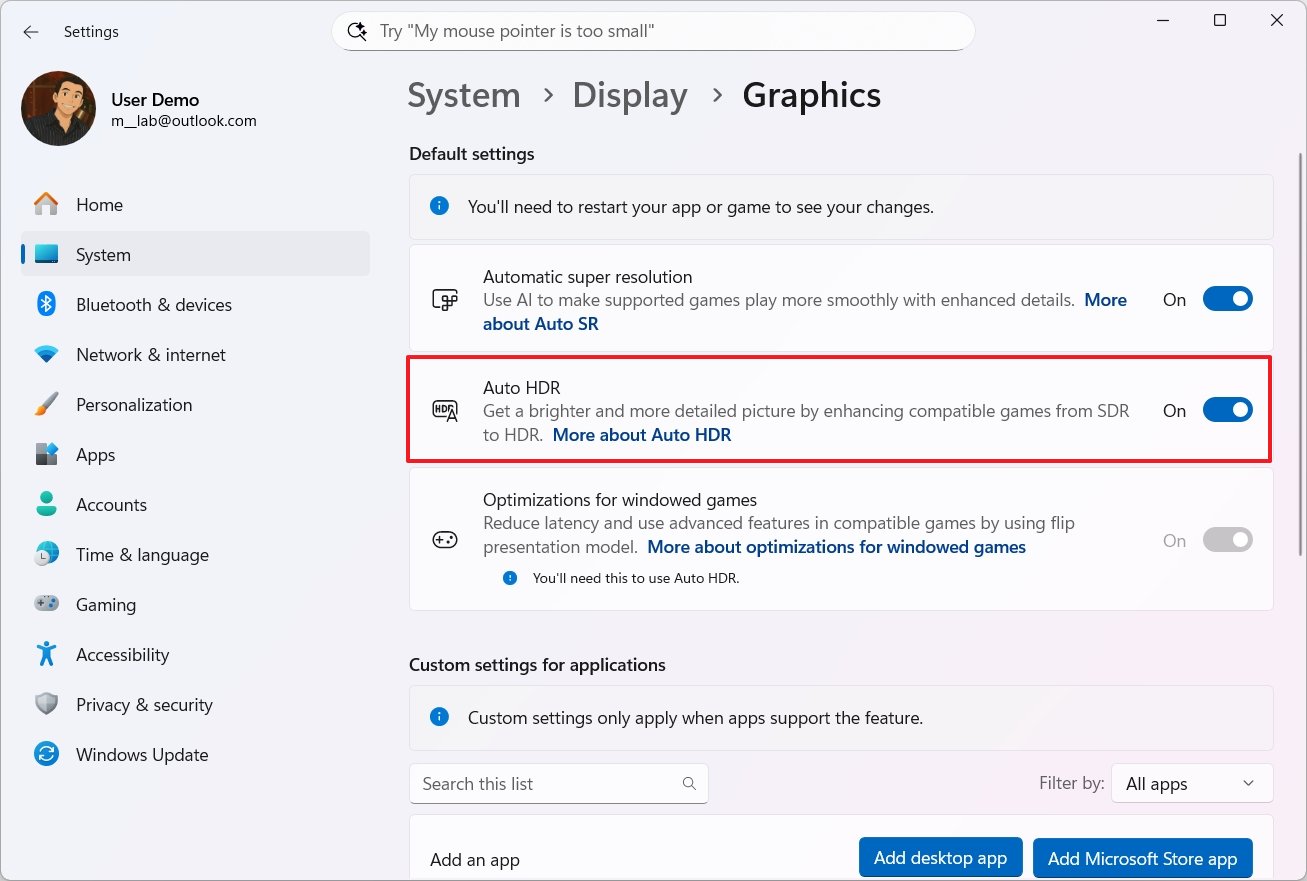
Task: Click the Home icon in sidebar
Action: (x=46, y=205)
